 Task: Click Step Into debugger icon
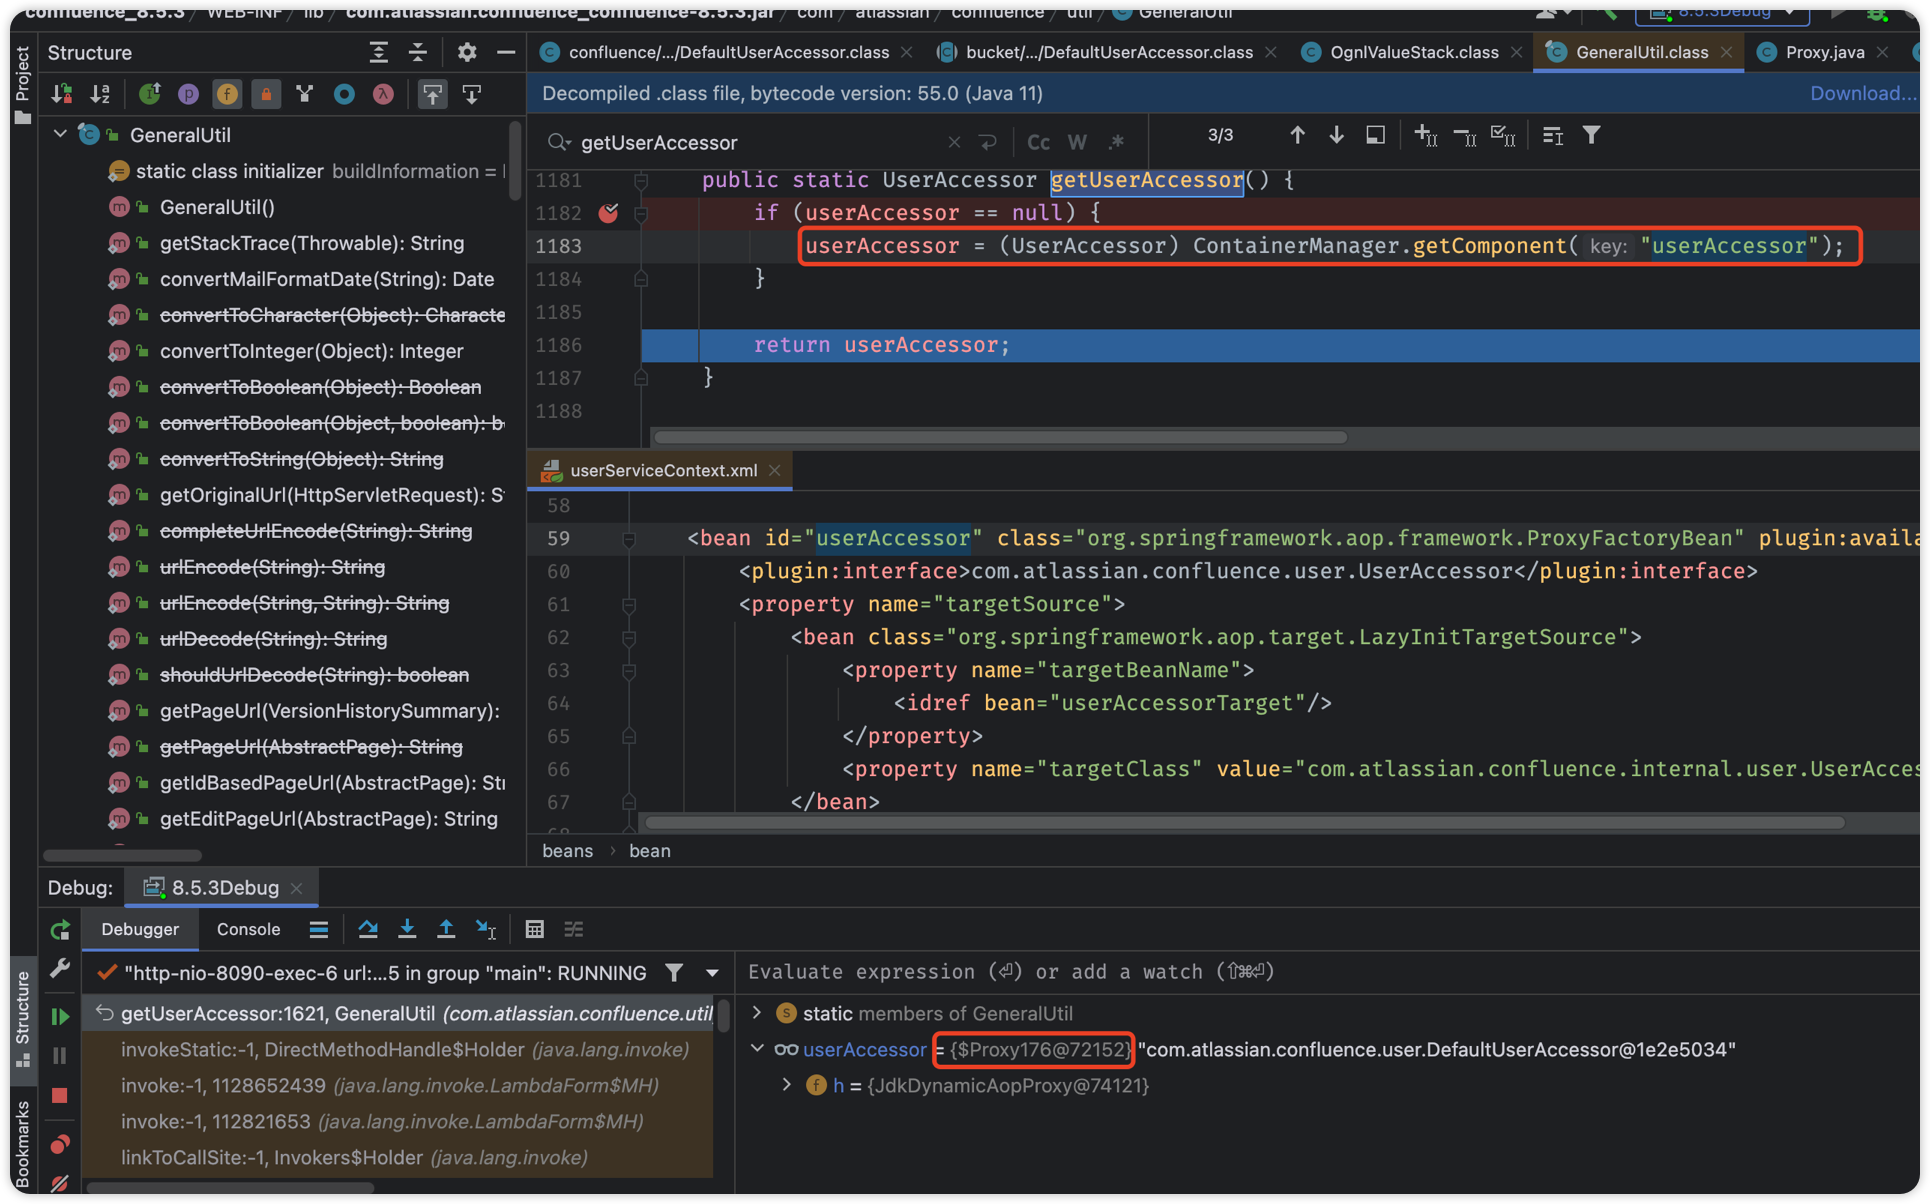[407, 929]
